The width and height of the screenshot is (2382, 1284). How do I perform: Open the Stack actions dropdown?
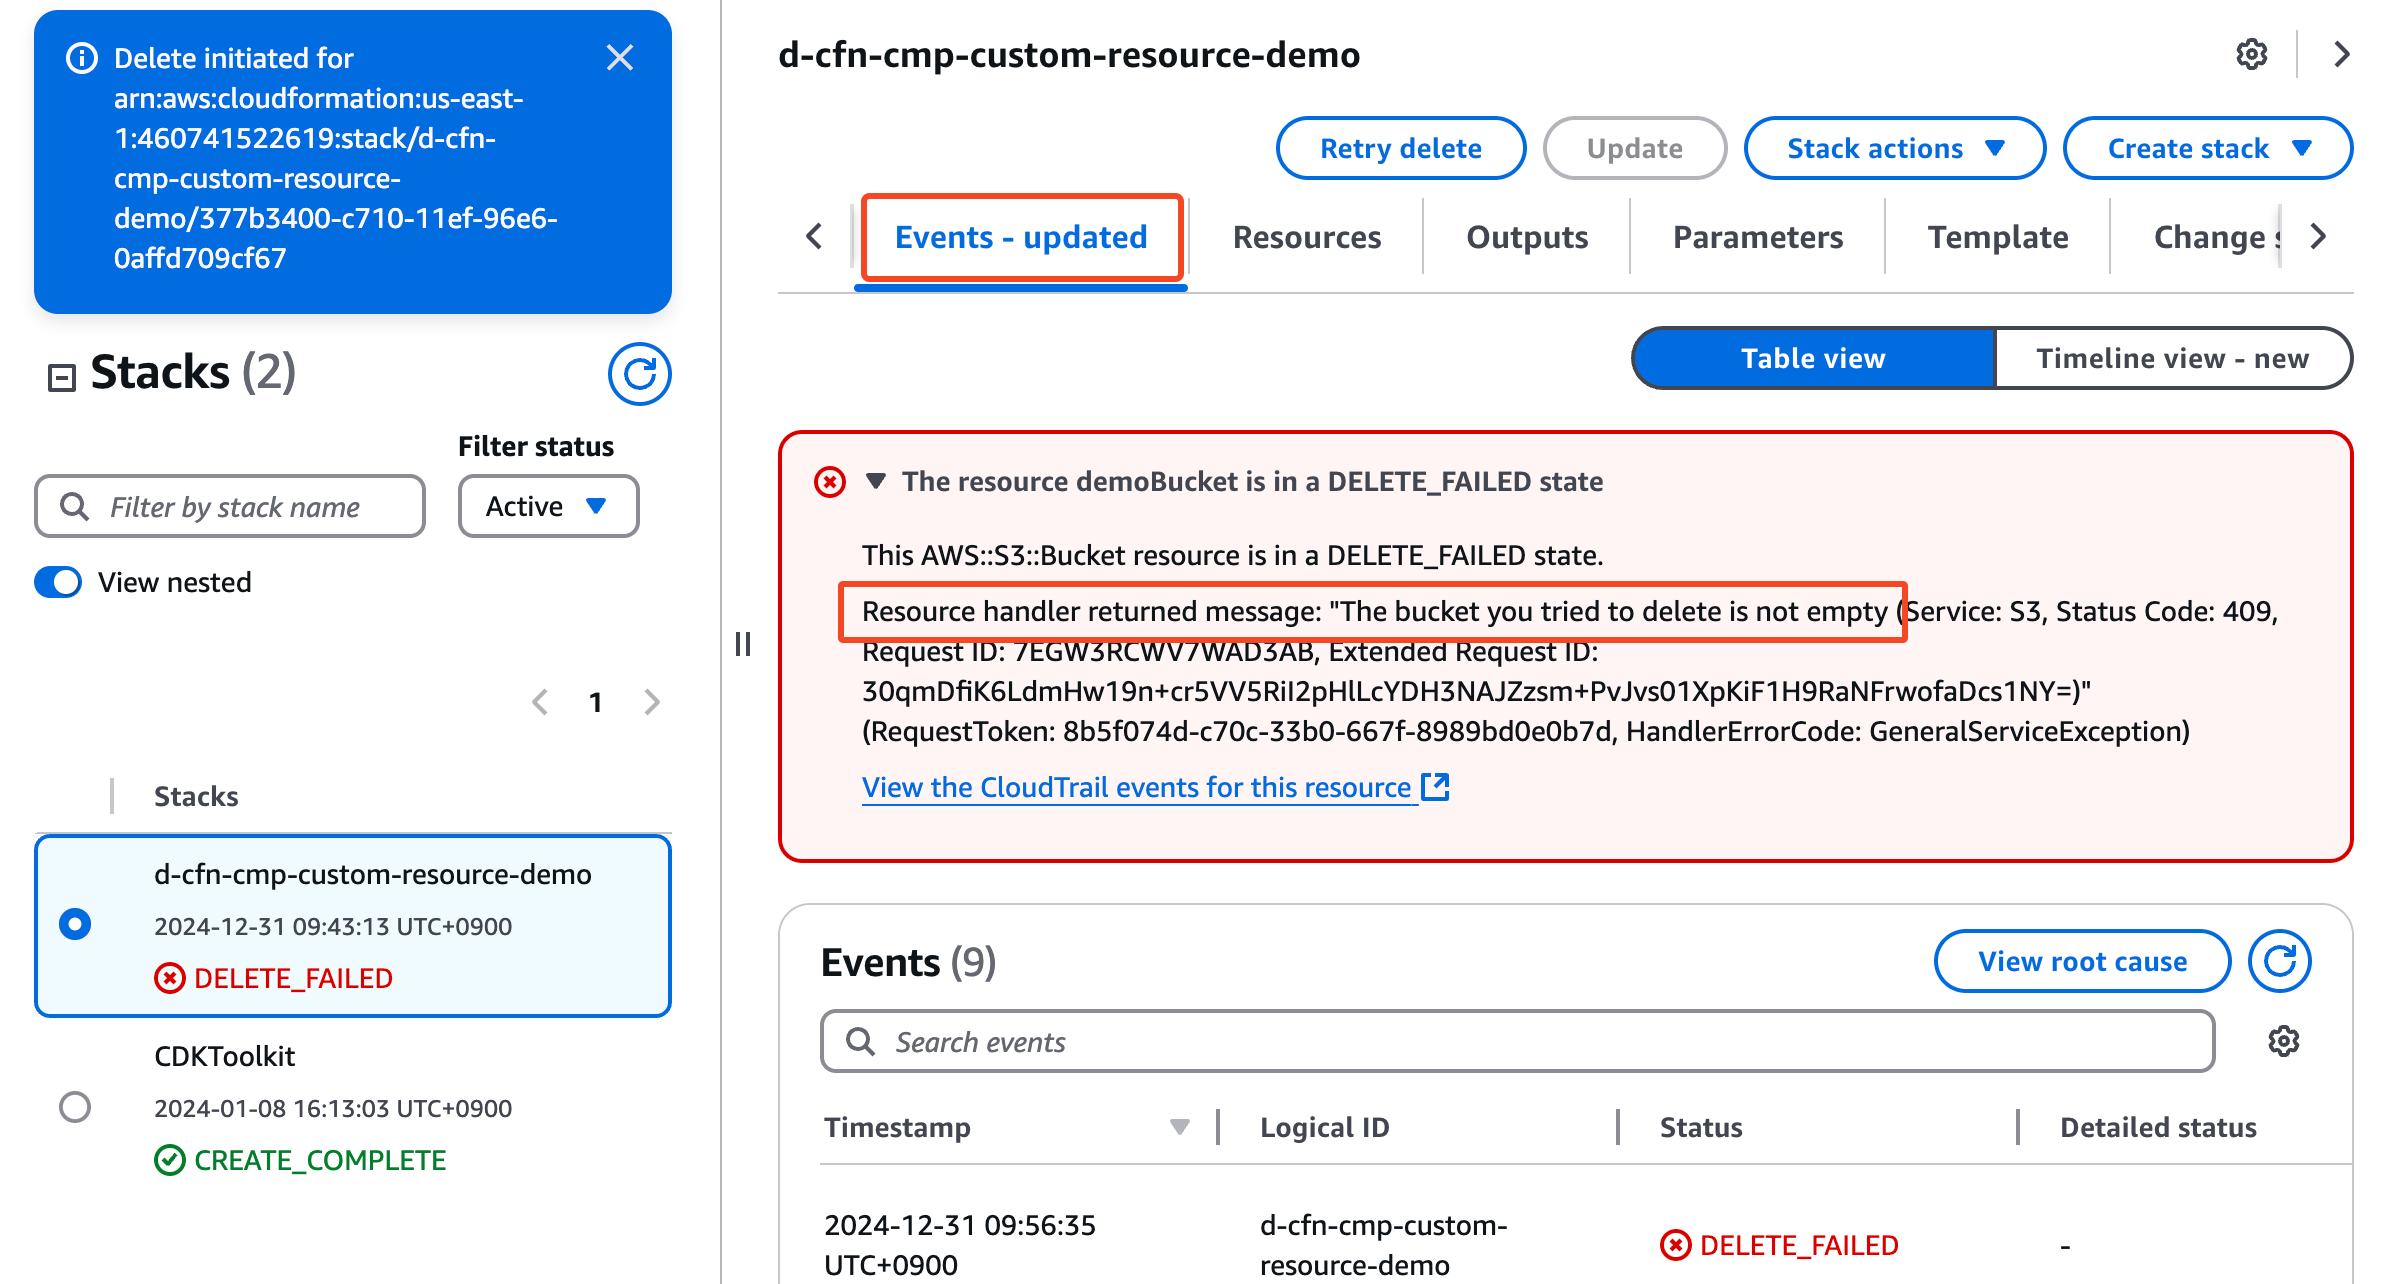1894,148
